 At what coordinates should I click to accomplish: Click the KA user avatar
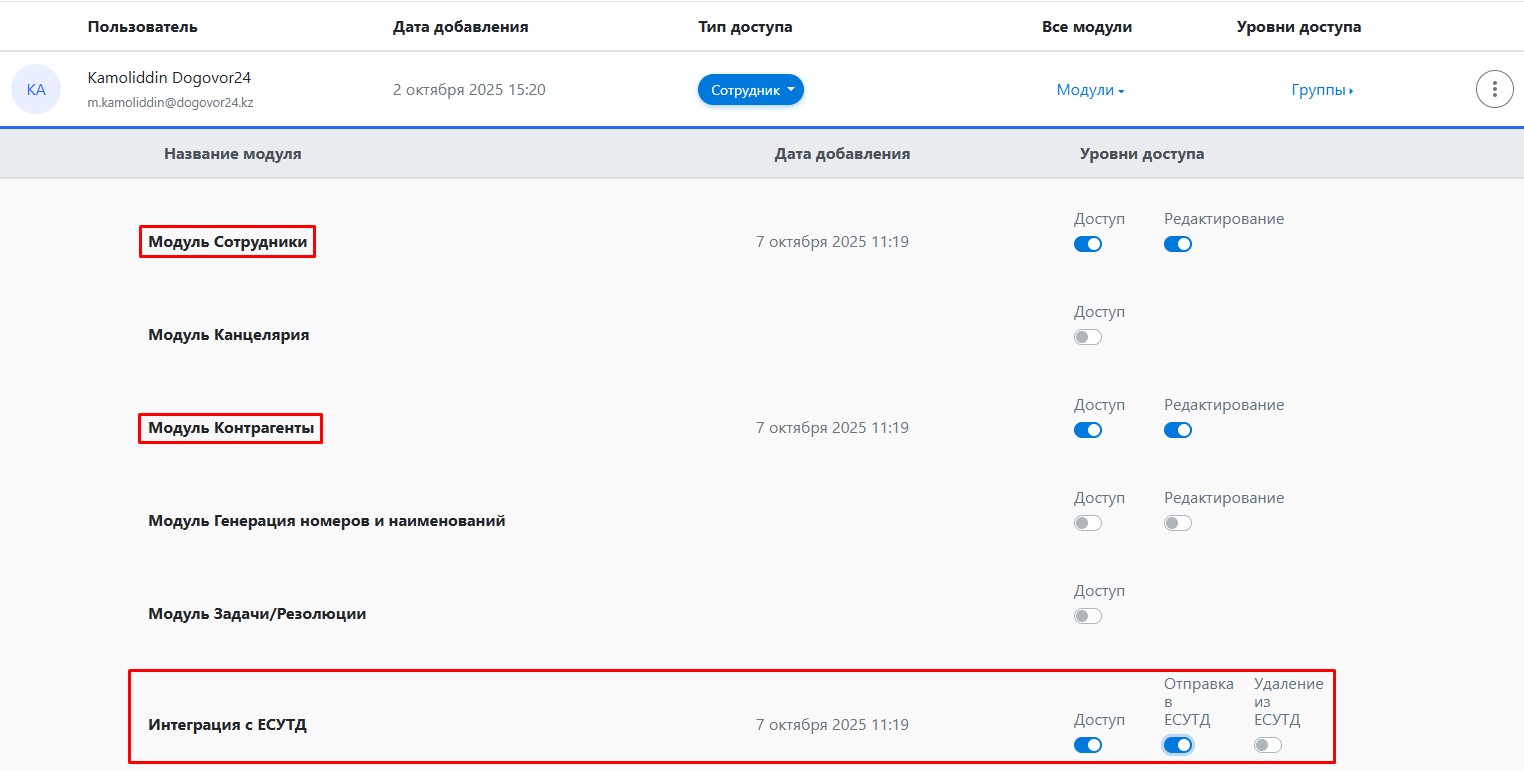click(36, 90)
